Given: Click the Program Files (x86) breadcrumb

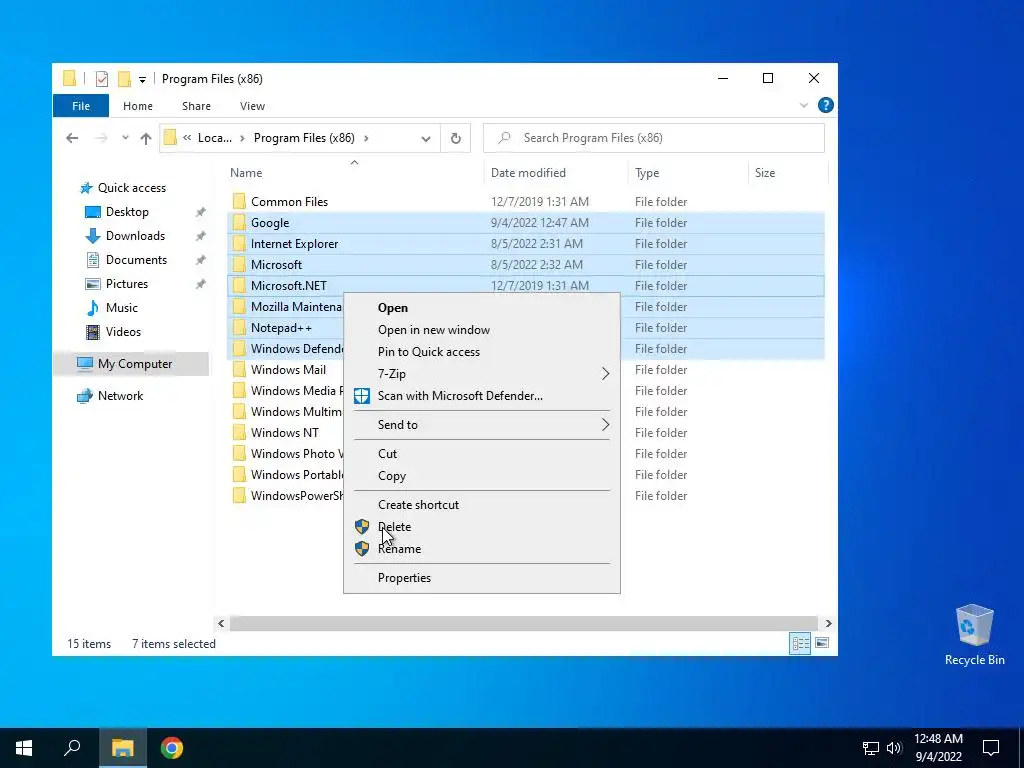Looking at the screenshot, I should tap(304, 138).
